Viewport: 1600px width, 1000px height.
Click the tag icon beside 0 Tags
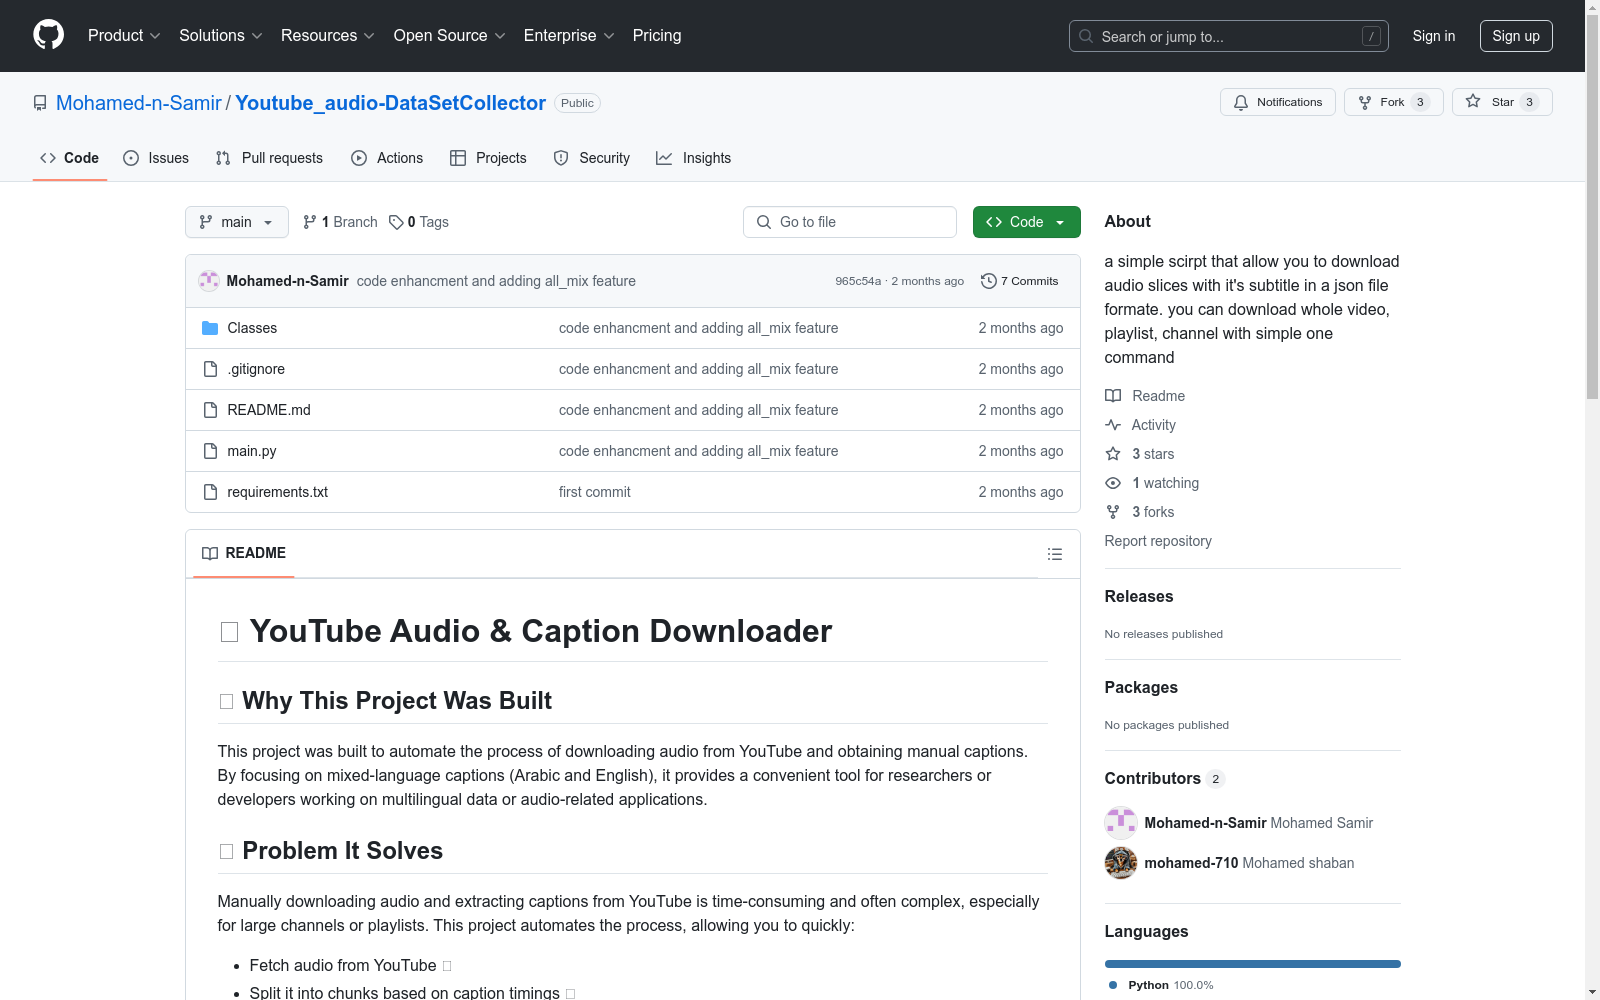click(x=396, y=222)
